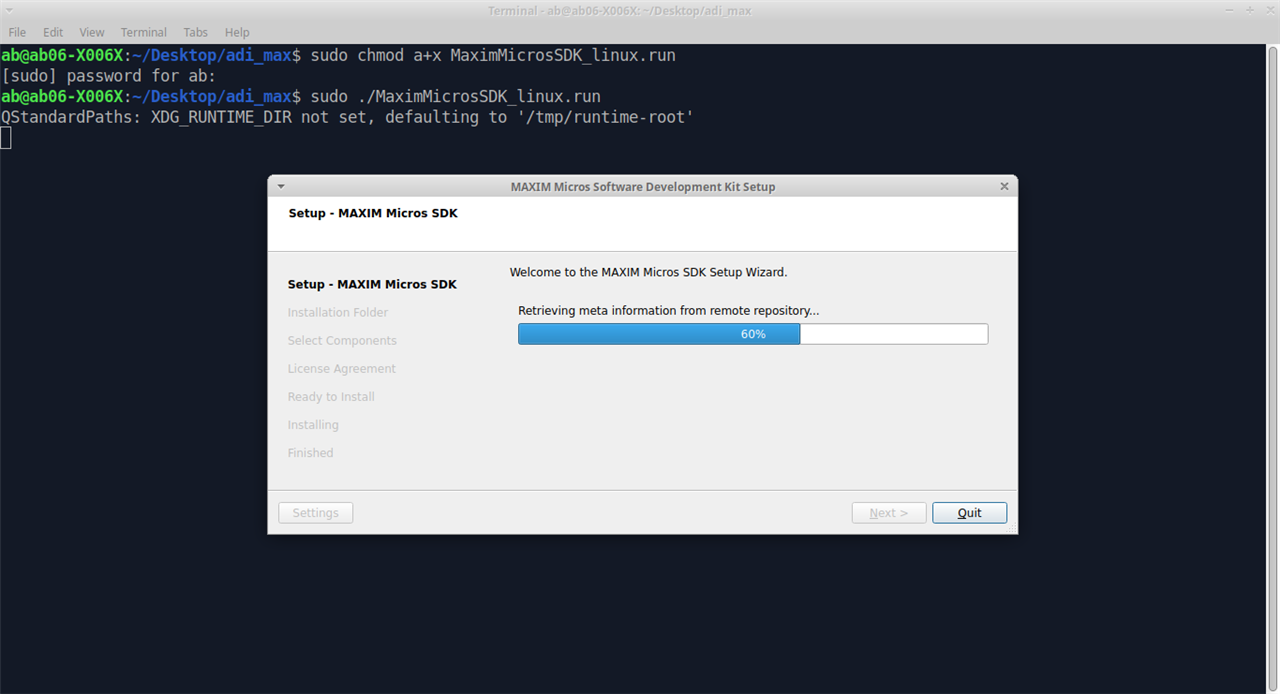Click 'Retrieving meta information from remote repository...' text
The image size is (1280, 694).
[669, 311]
